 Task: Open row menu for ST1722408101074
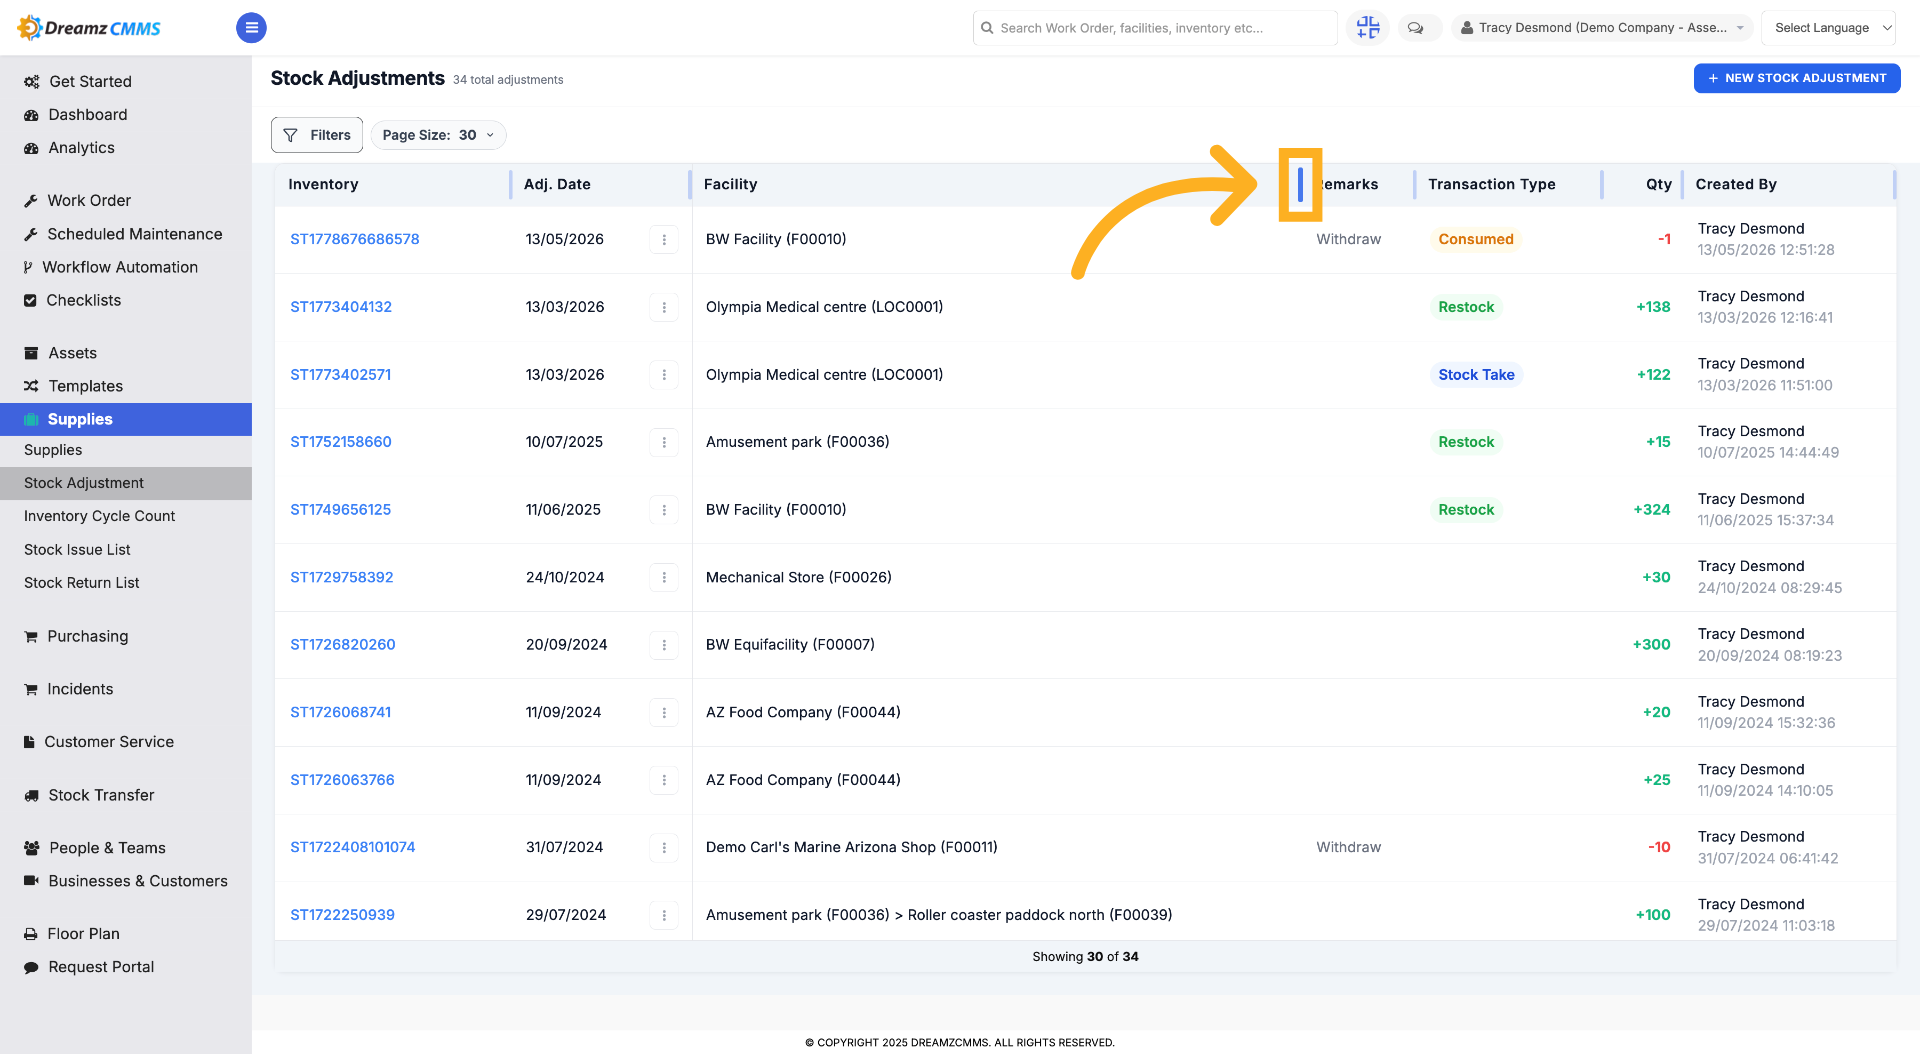(x=664, y=848)
